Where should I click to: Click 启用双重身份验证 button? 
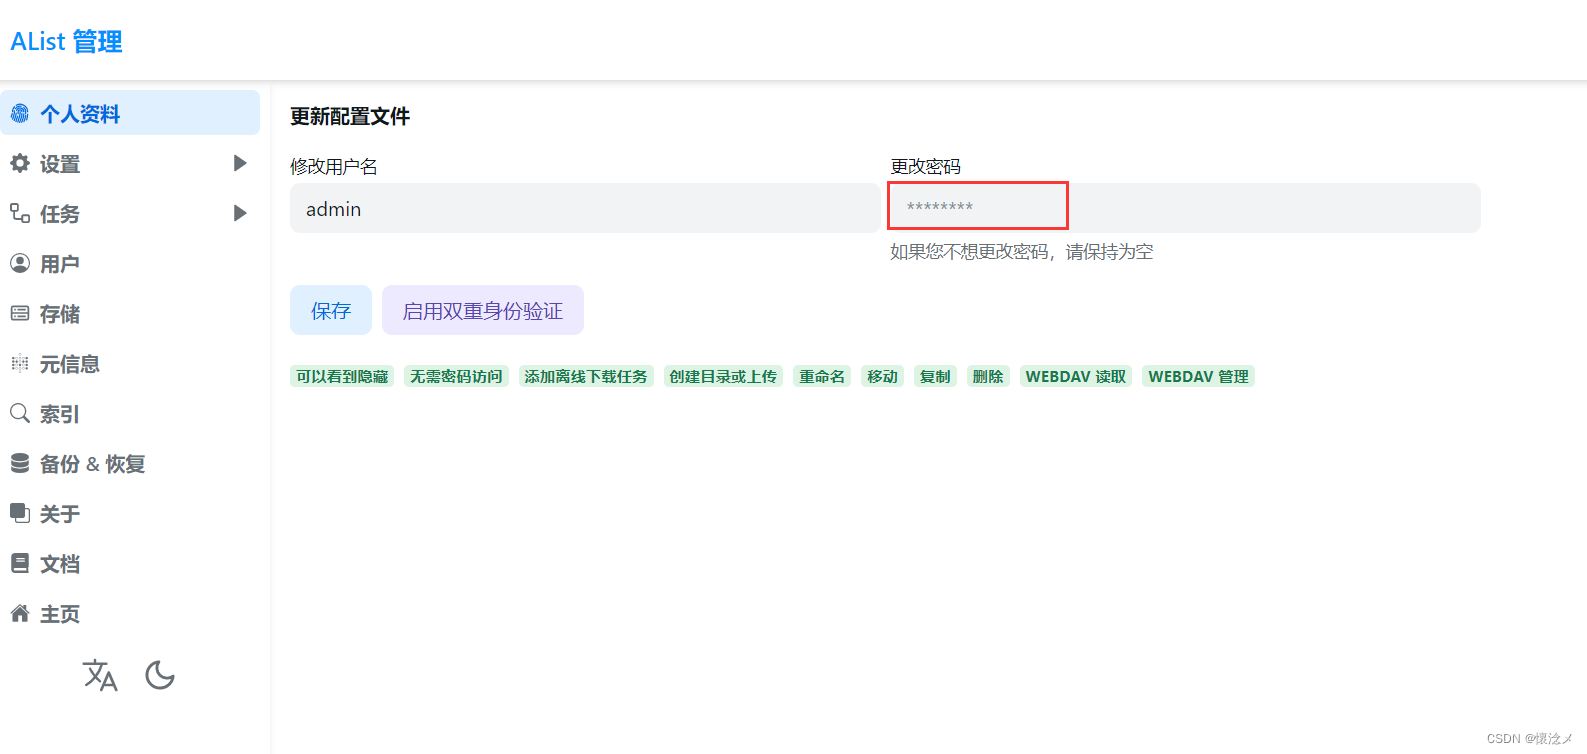(483, 310)
